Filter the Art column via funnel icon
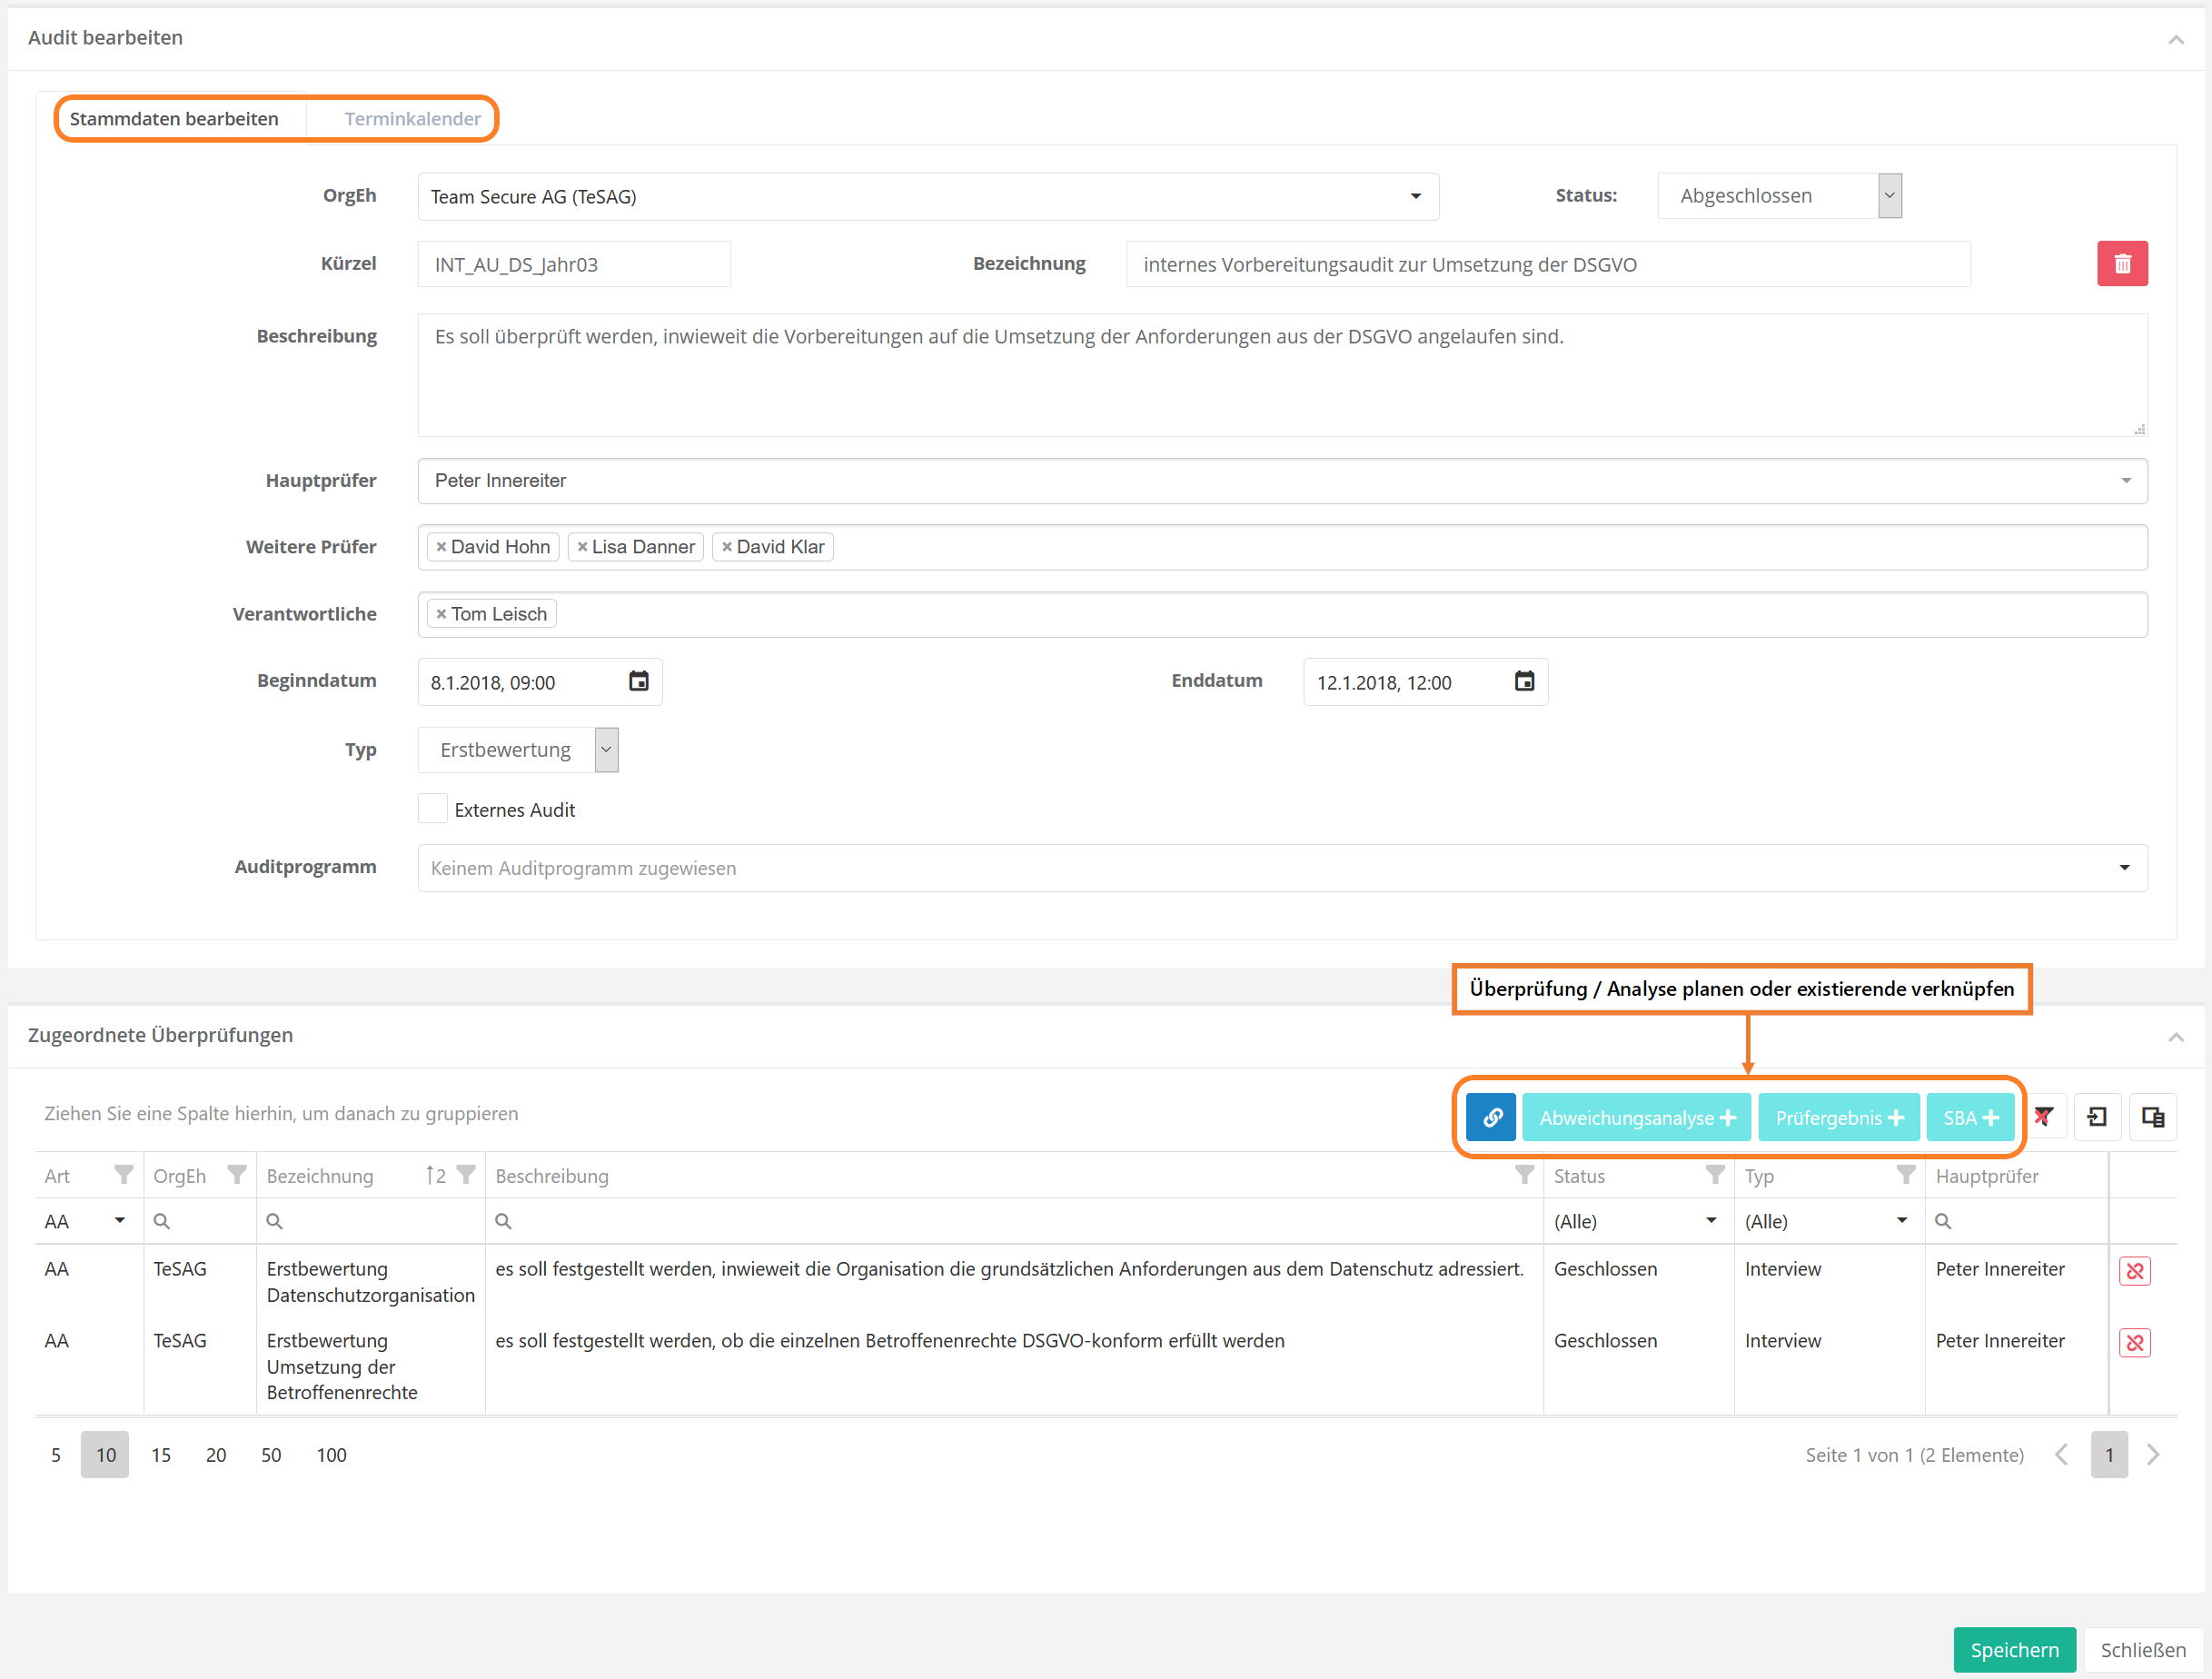2212x1679 pixels. tap(123, 1175)
